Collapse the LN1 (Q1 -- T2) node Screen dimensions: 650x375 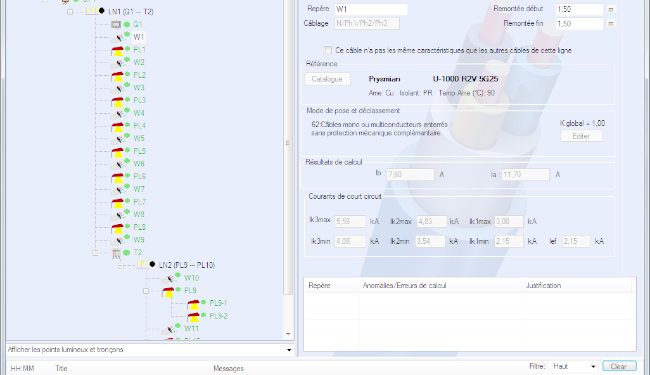(70, 12)
